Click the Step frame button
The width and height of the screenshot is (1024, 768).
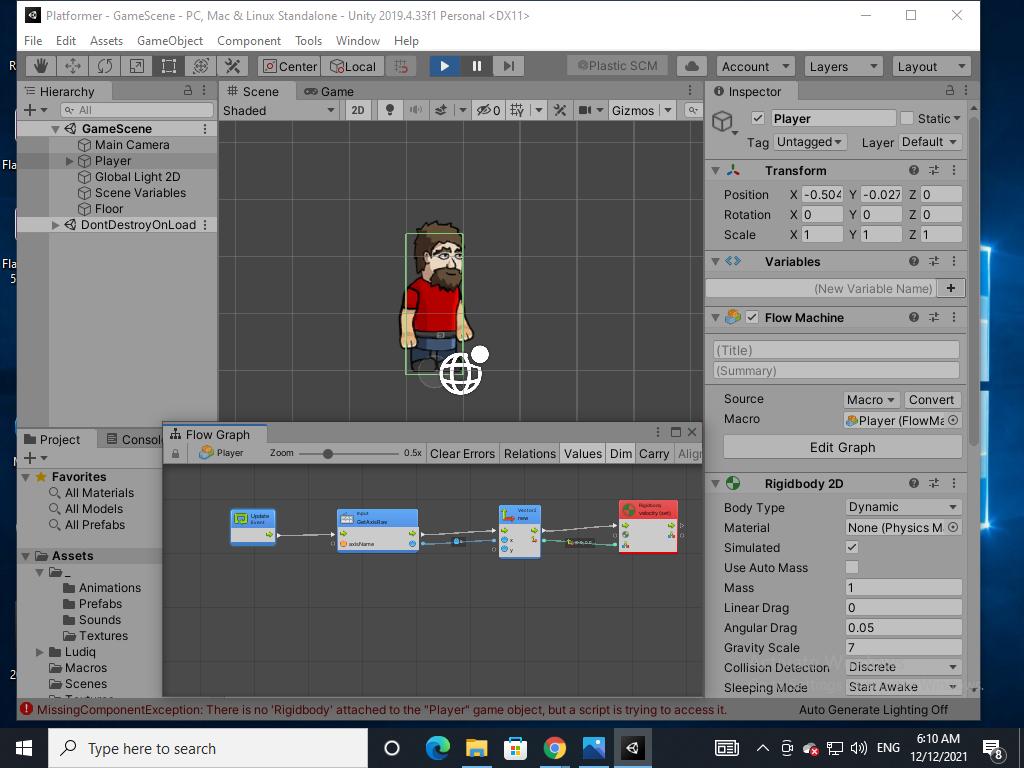[x=509, y=66]
